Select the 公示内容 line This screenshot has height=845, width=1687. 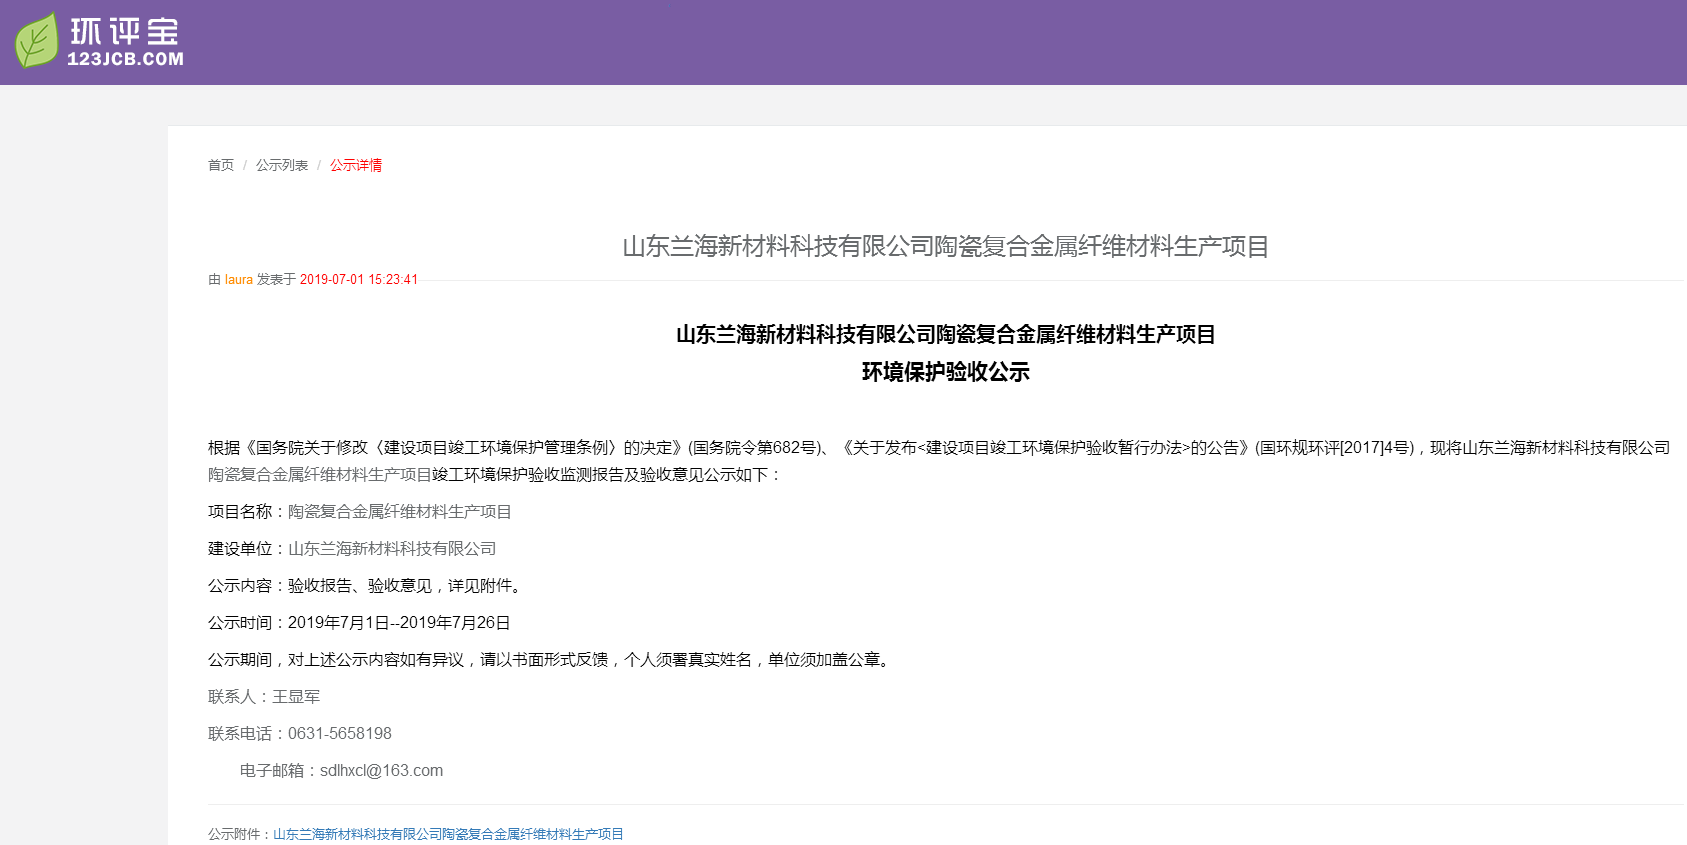click(x=367, y=586)
